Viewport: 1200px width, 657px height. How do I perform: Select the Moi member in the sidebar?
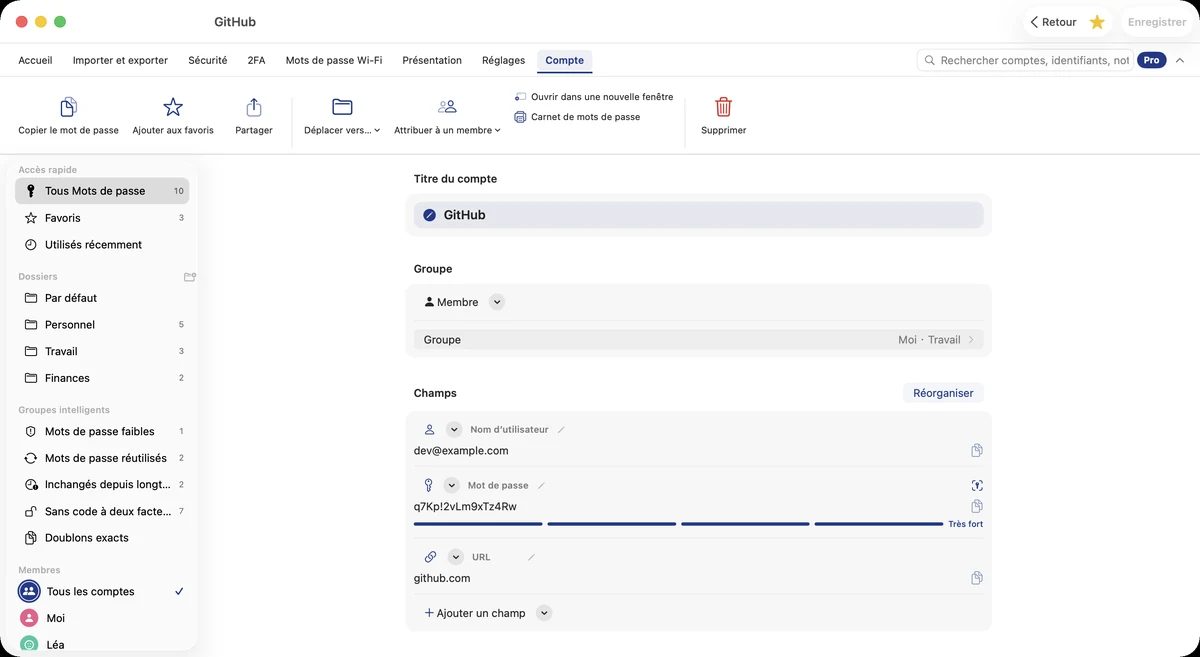pos(102,618)
